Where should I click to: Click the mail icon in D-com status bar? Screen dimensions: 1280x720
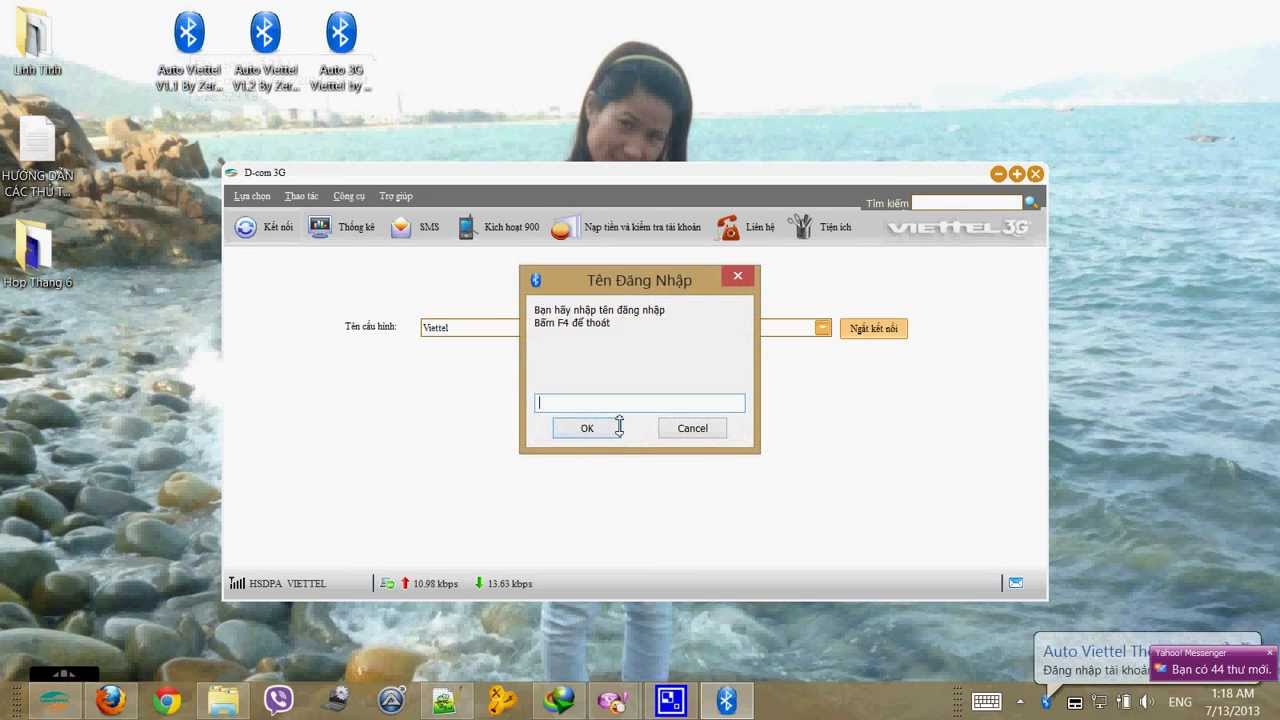click(x=1015, y=583)
